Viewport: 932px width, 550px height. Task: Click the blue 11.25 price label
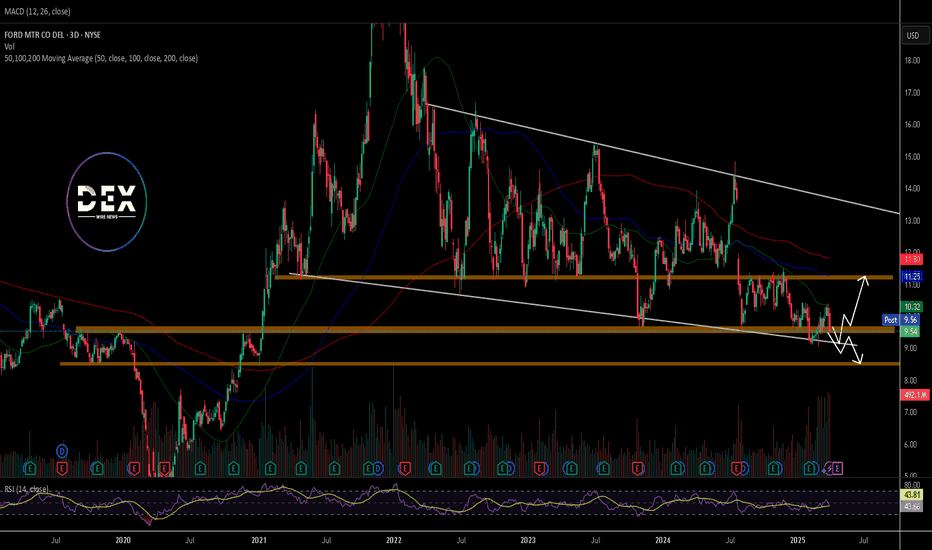[x=912, y=276]
